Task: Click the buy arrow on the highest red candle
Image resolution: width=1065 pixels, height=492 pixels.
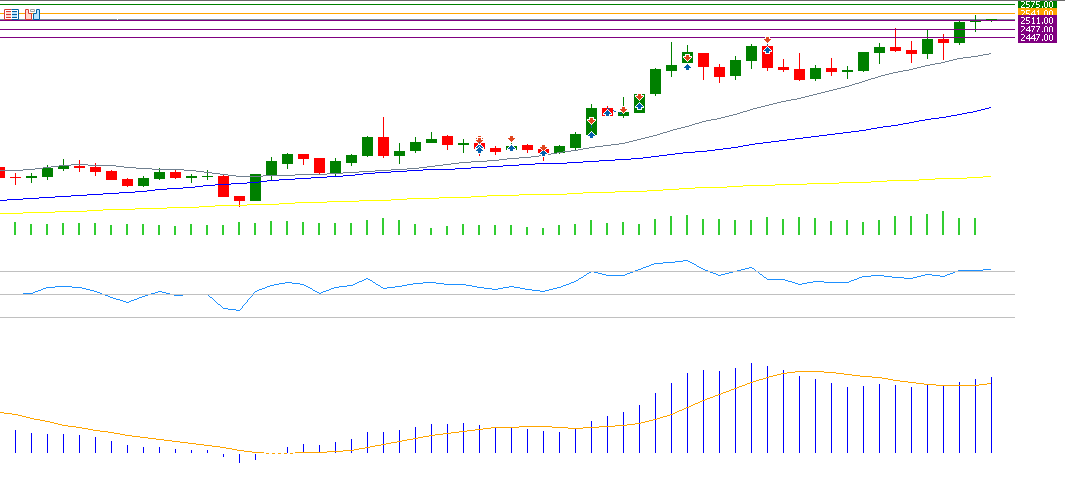Action: point(767,47)
